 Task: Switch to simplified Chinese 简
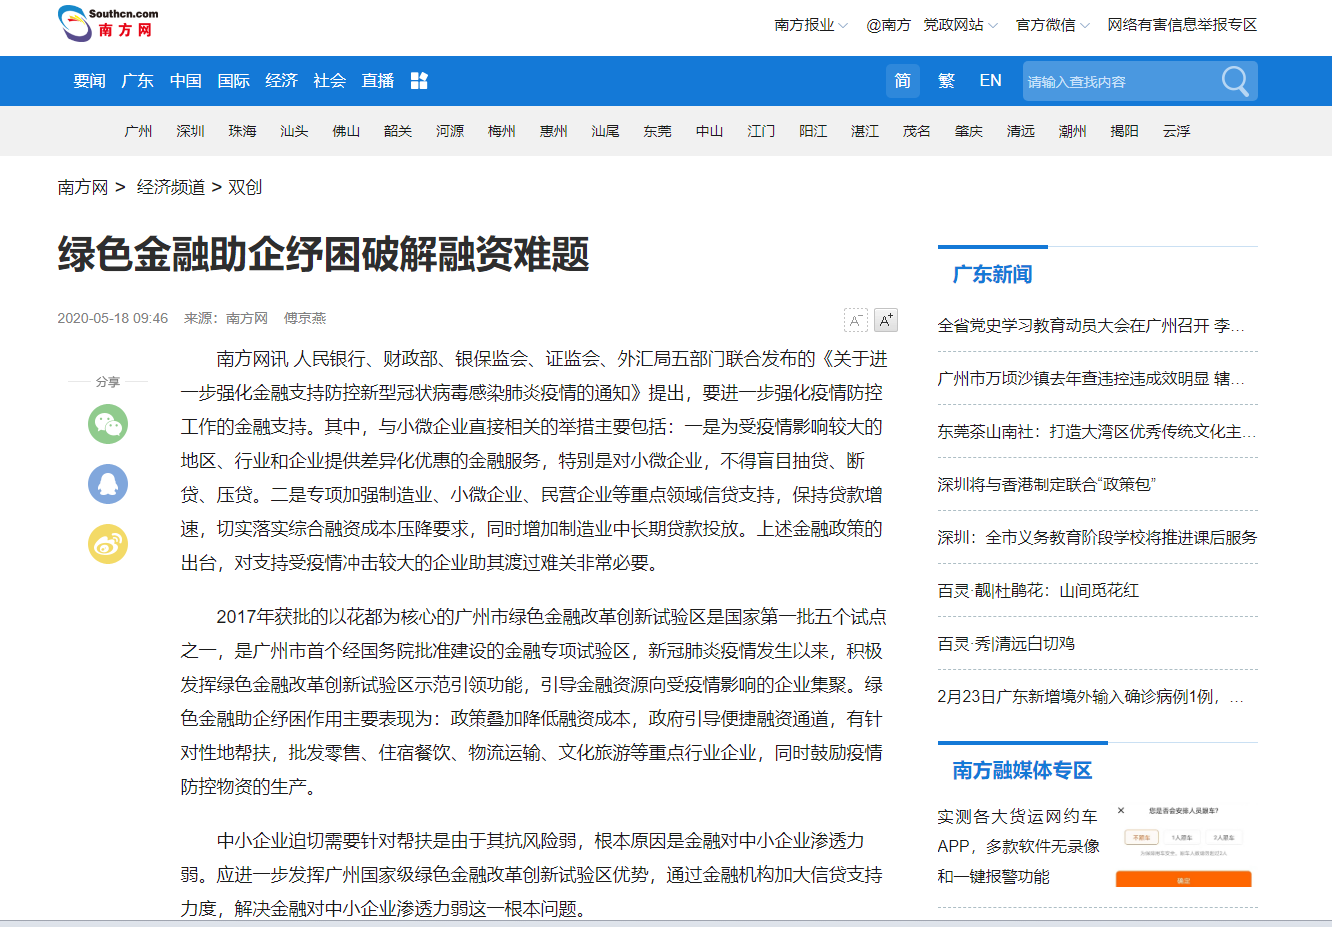click(902, 81)
